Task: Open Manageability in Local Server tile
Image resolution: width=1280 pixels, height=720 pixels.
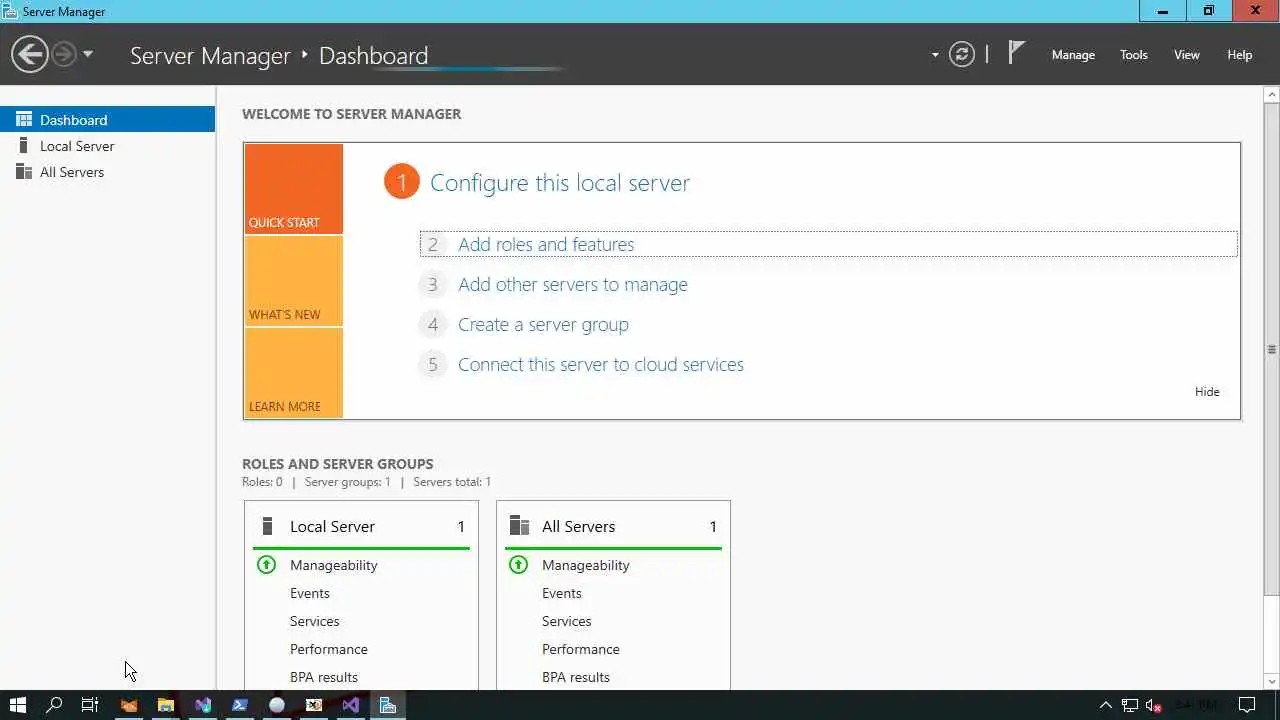Action: tap(334, 565)
